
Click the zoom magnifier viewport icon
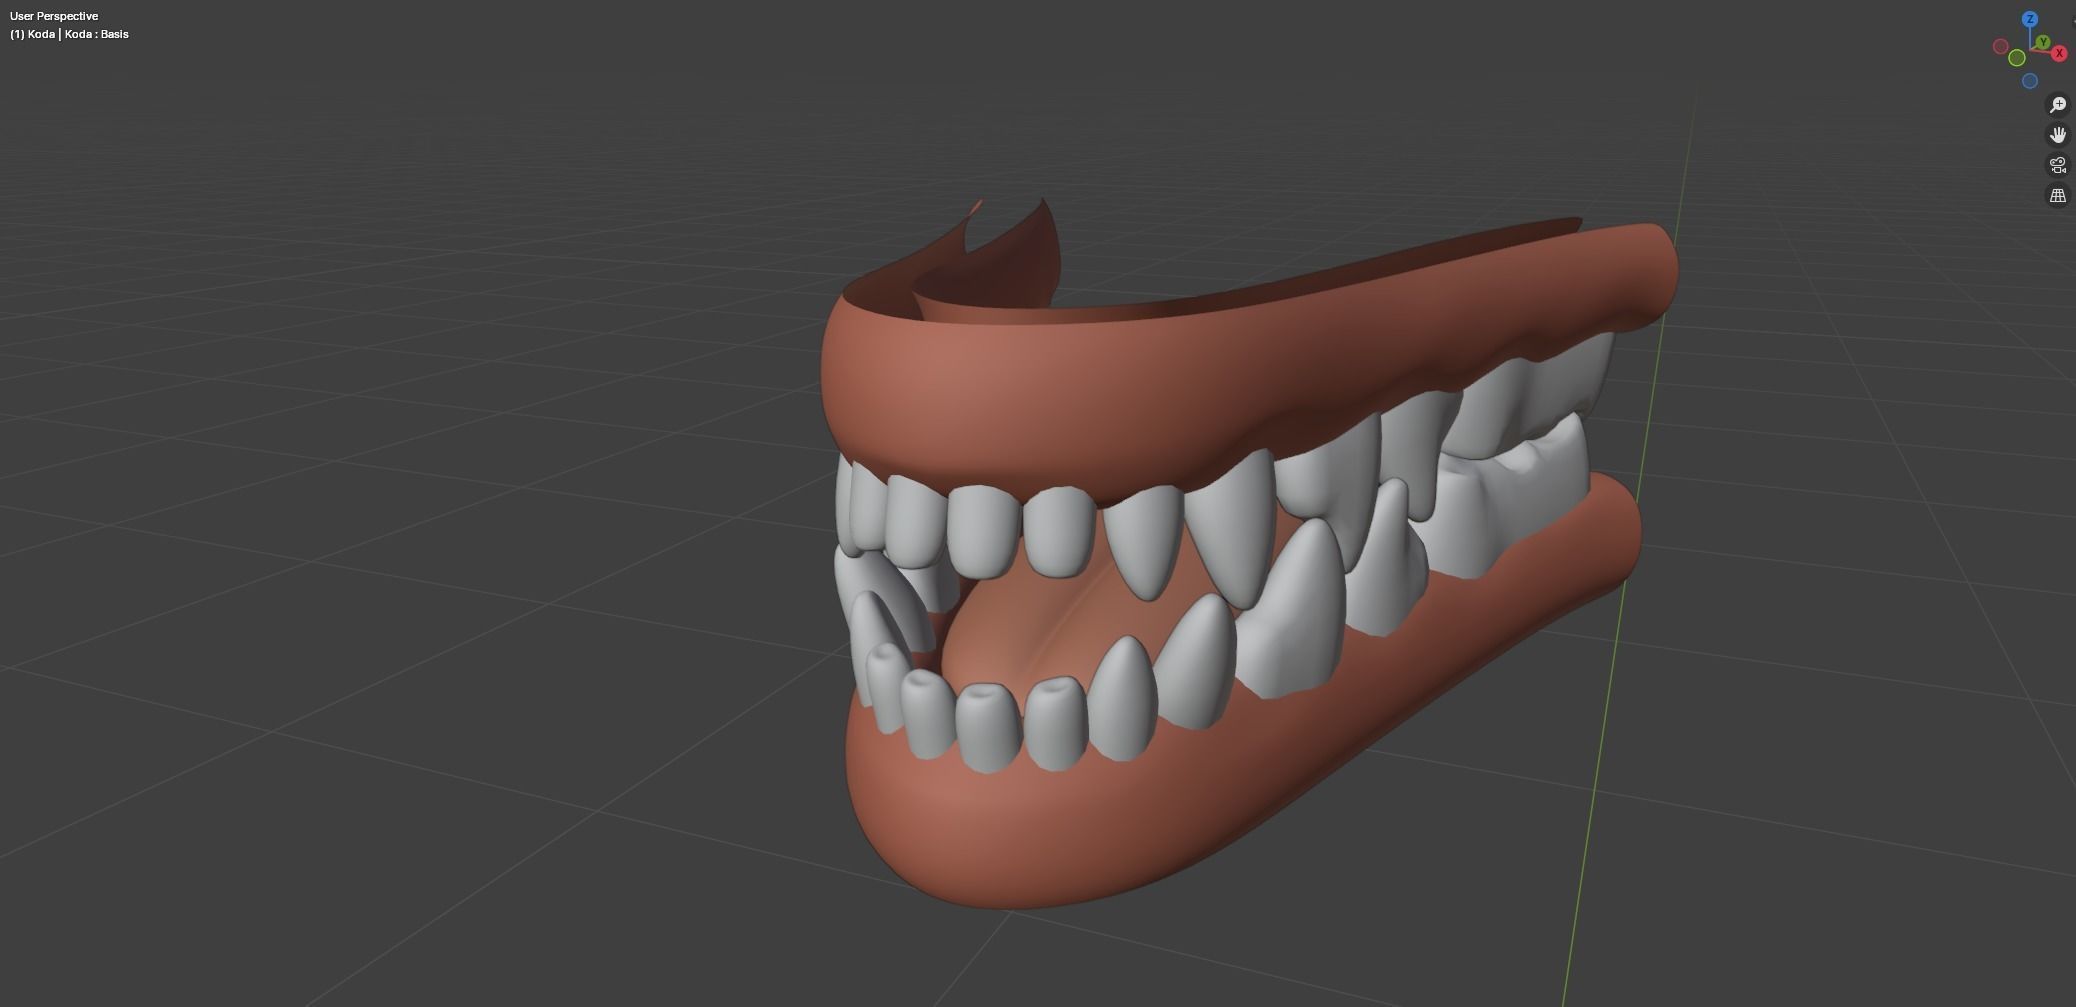(x=2057, y=105)
